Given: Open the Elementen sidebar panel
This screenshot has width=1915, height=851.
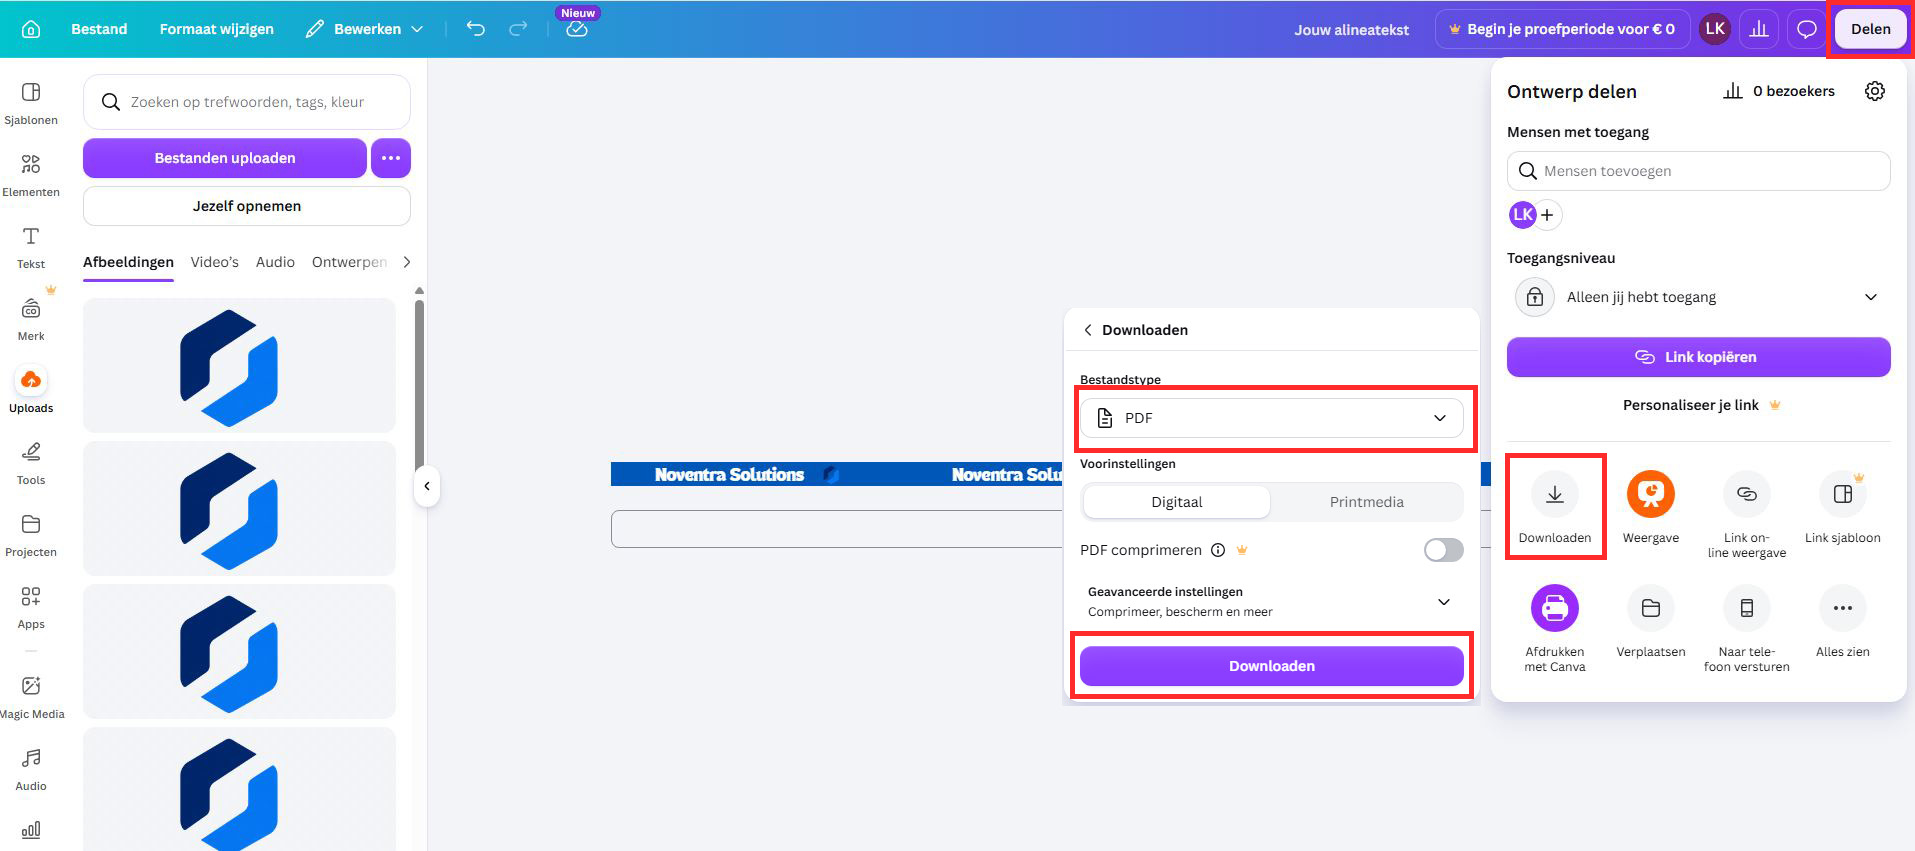Looking at the screenshot, I should (x=31, y=176).
